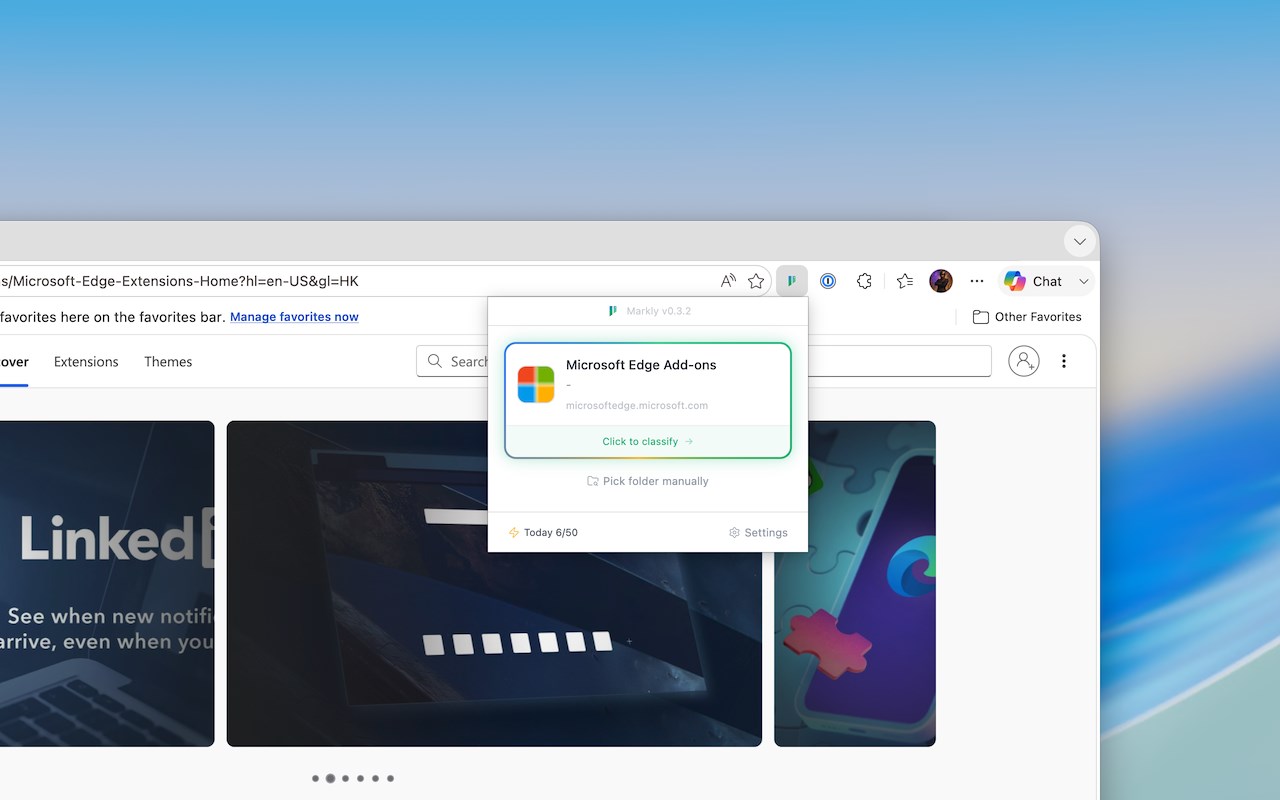Open the 1Password extension icon

828,281
